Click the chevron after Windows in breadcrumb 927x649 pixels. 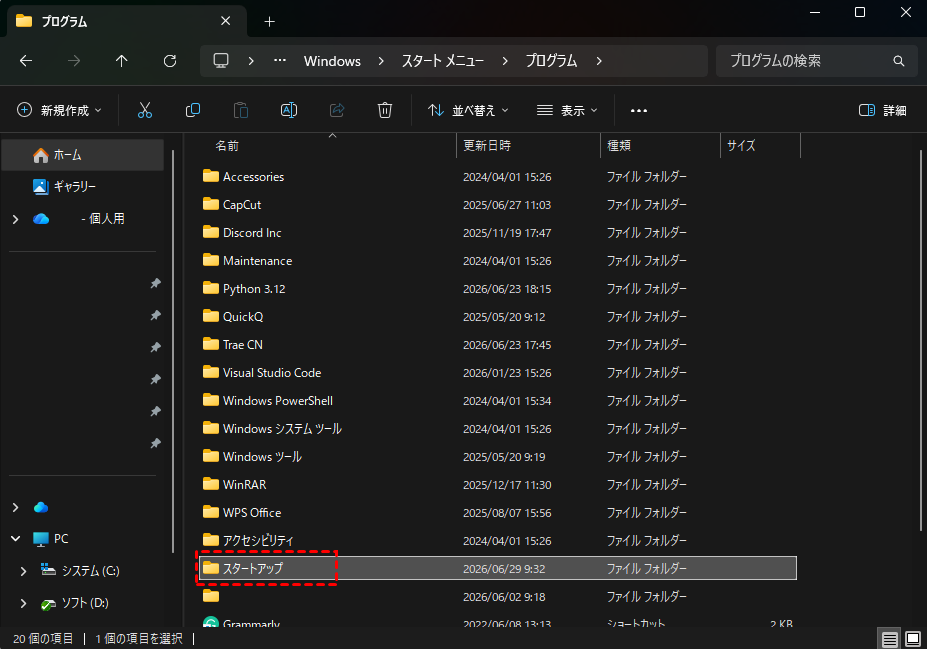[x=381, y=61]
